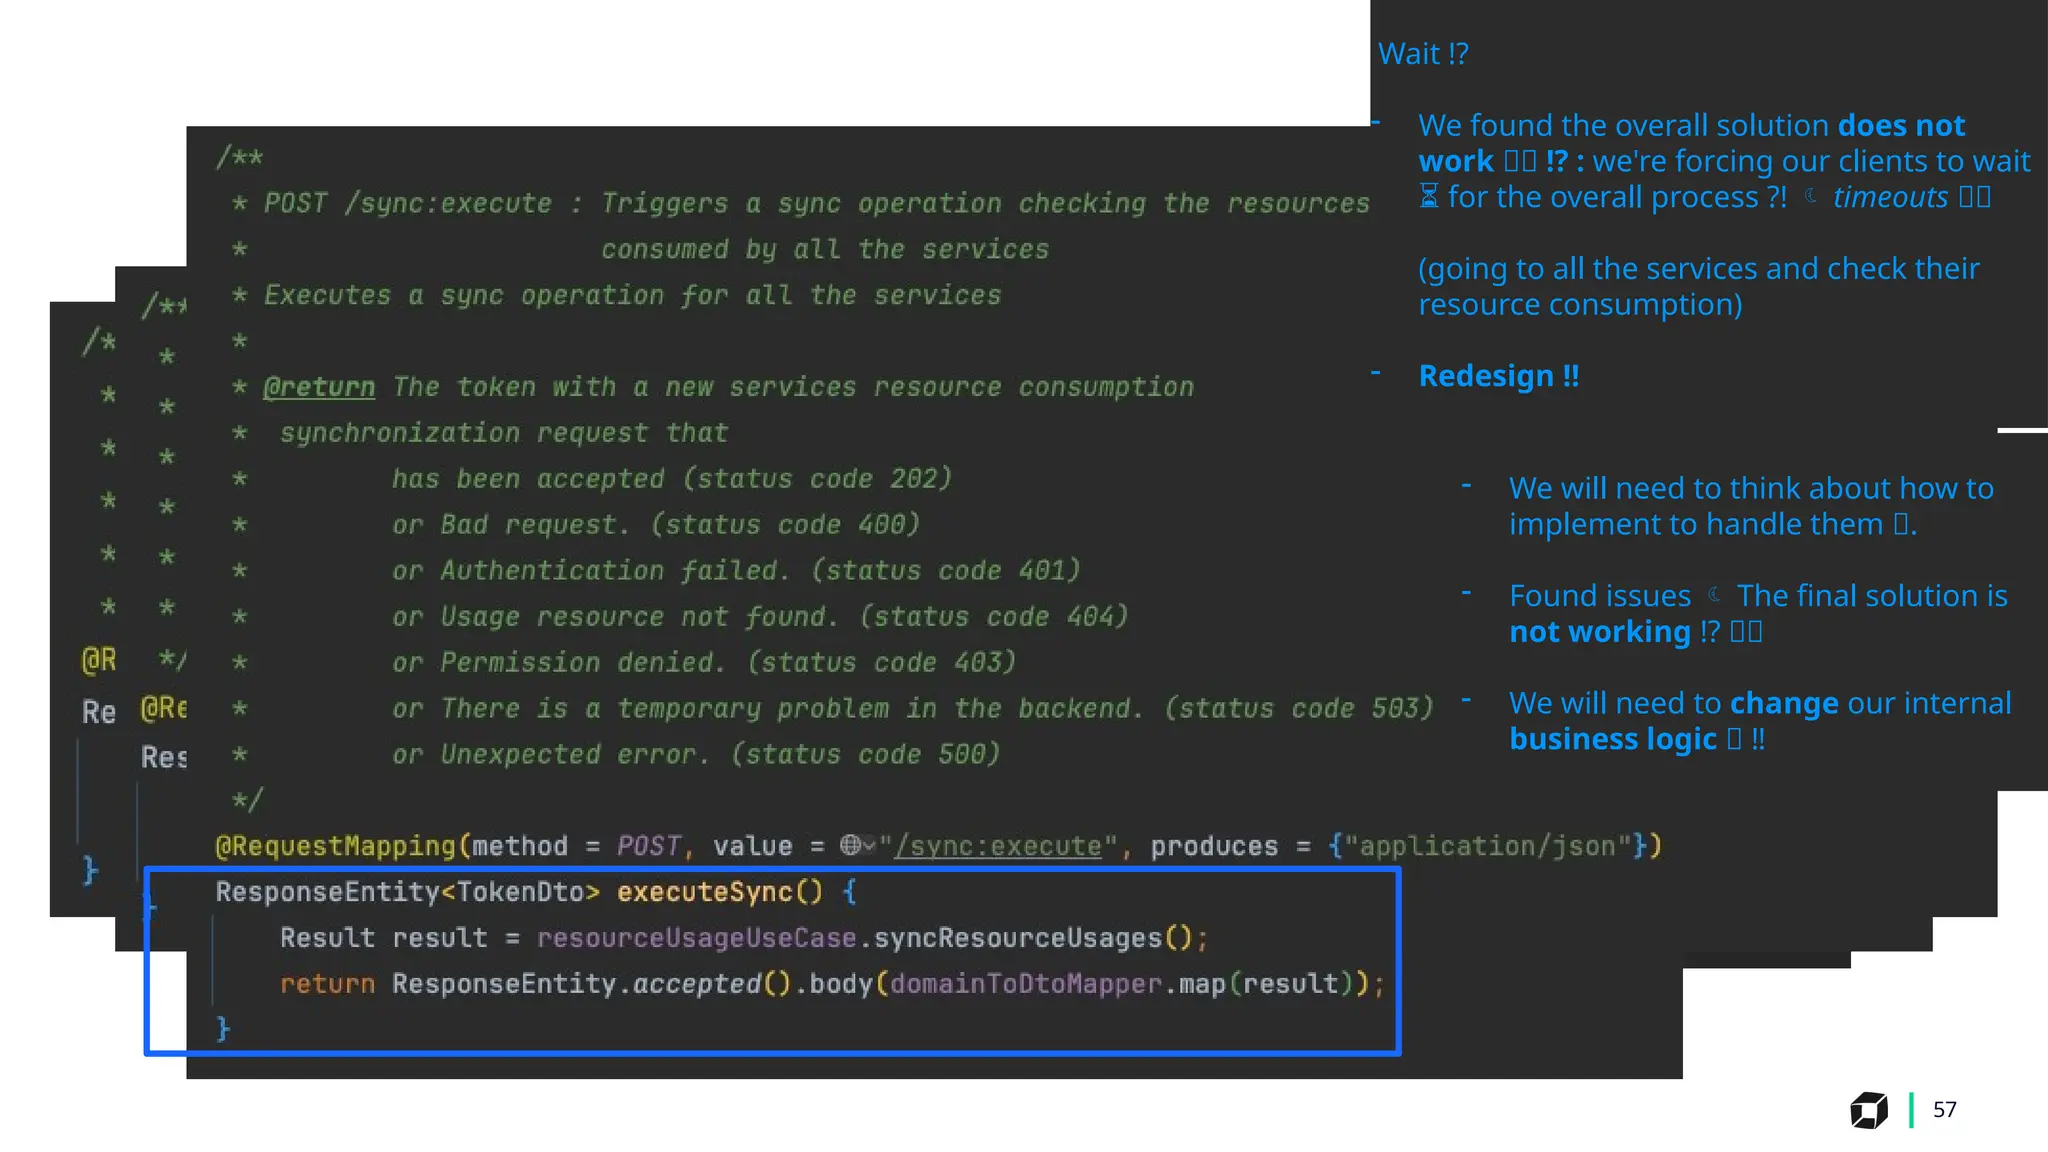Click the bold "Redesign !!" bullet
The image size is (2048, 1152).
[x=1498, y=376]
